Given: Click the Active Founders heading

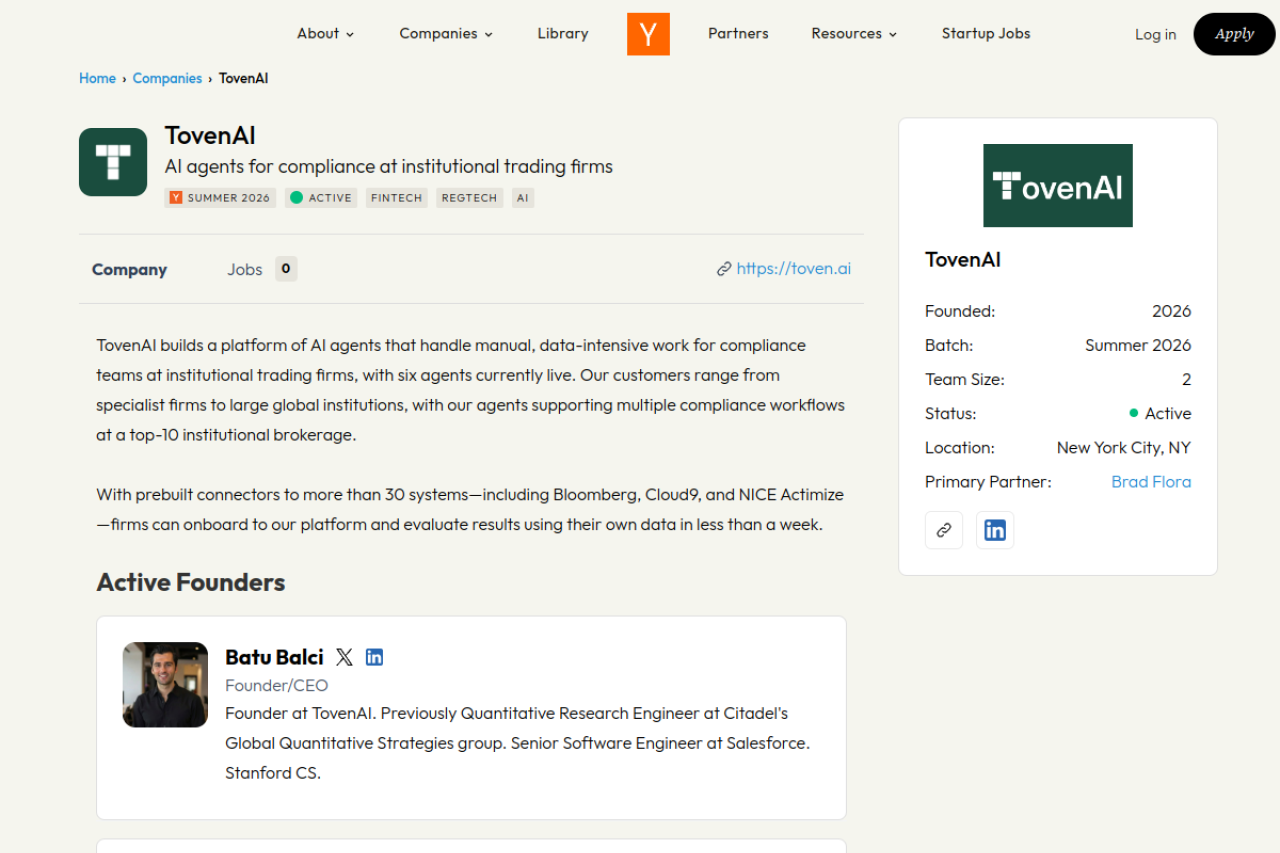Looking at the screenshot, I should (x=191, y=583).
